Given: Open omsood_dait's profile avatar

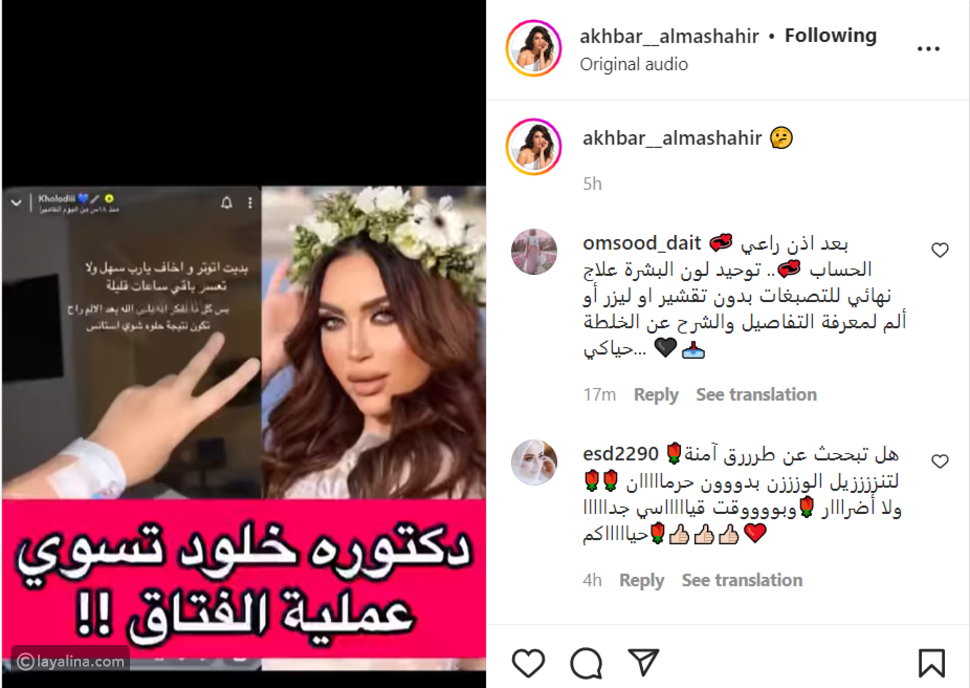Looking at the screenshot, I should (534, 251).
